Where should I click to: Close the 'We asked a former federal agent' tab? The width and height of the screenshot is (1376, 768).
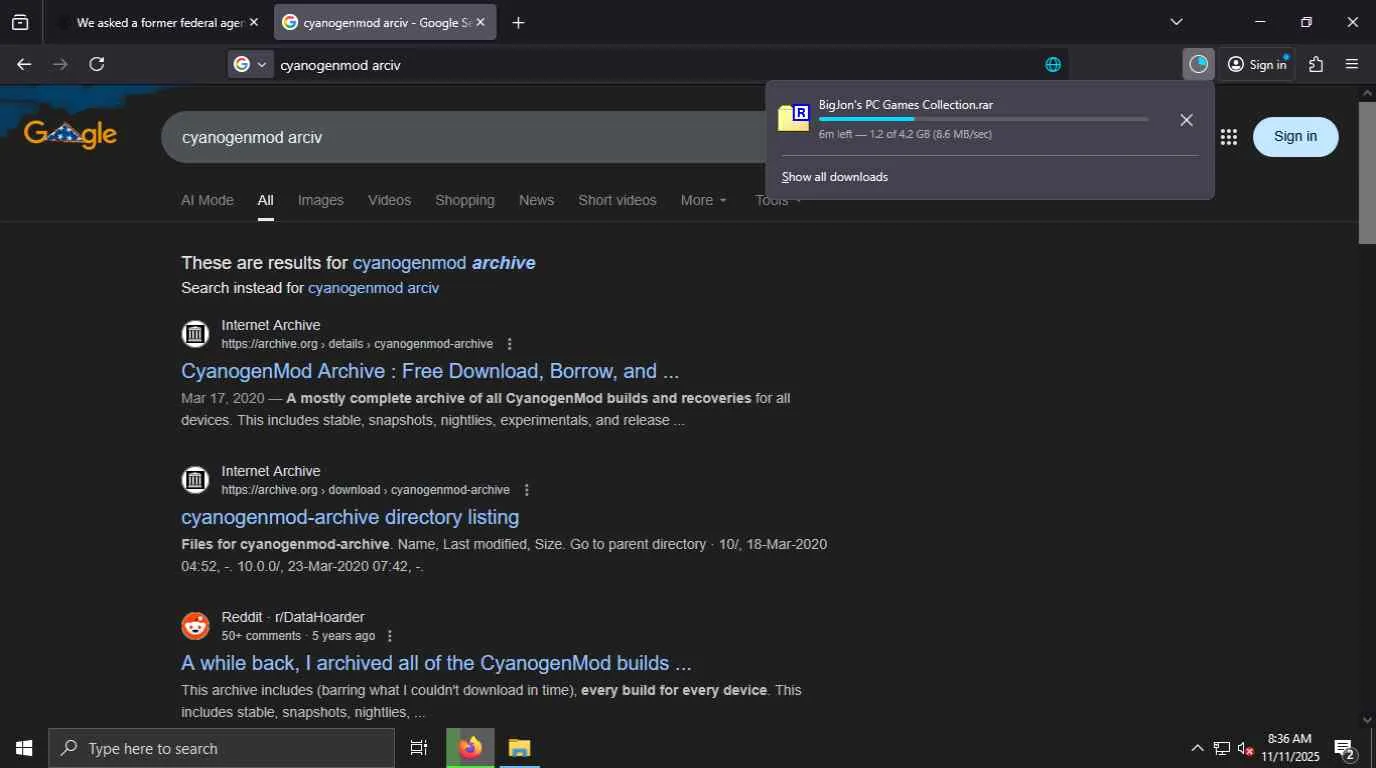tap(253, 22)
